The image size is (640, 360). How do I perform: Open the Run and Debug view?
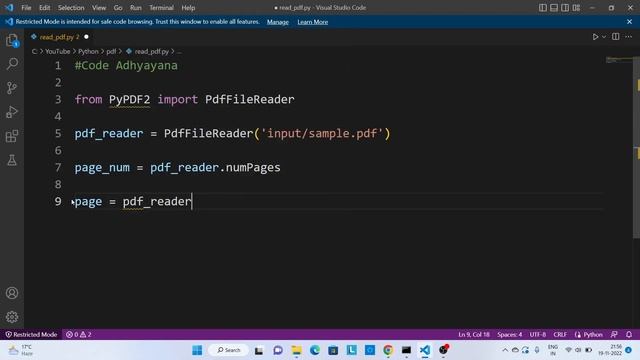12,112
